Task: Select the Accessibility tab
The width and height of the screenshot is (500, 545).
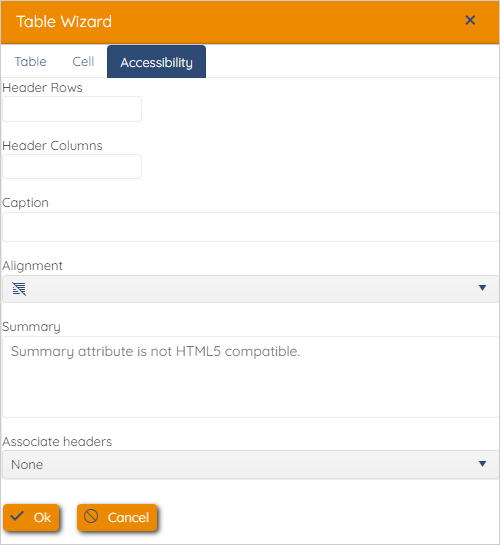Action: (156, 62)
